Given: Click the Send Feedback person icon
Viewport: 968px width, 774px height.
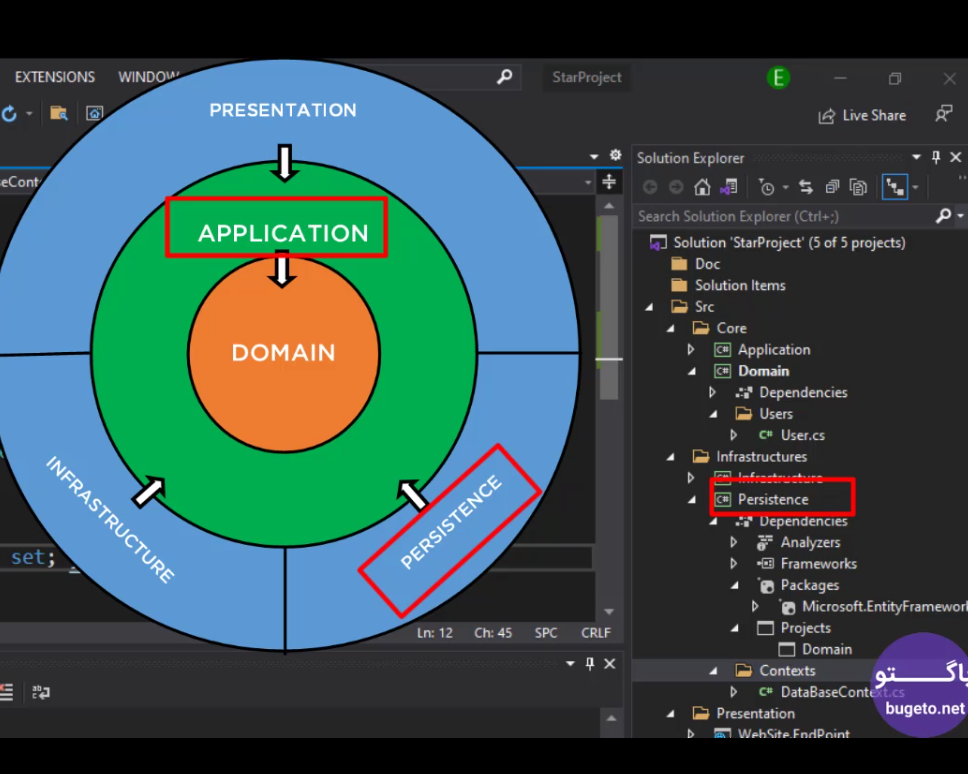Looking at the screenshot, I should pyautogui.click(x=943, y=114).
